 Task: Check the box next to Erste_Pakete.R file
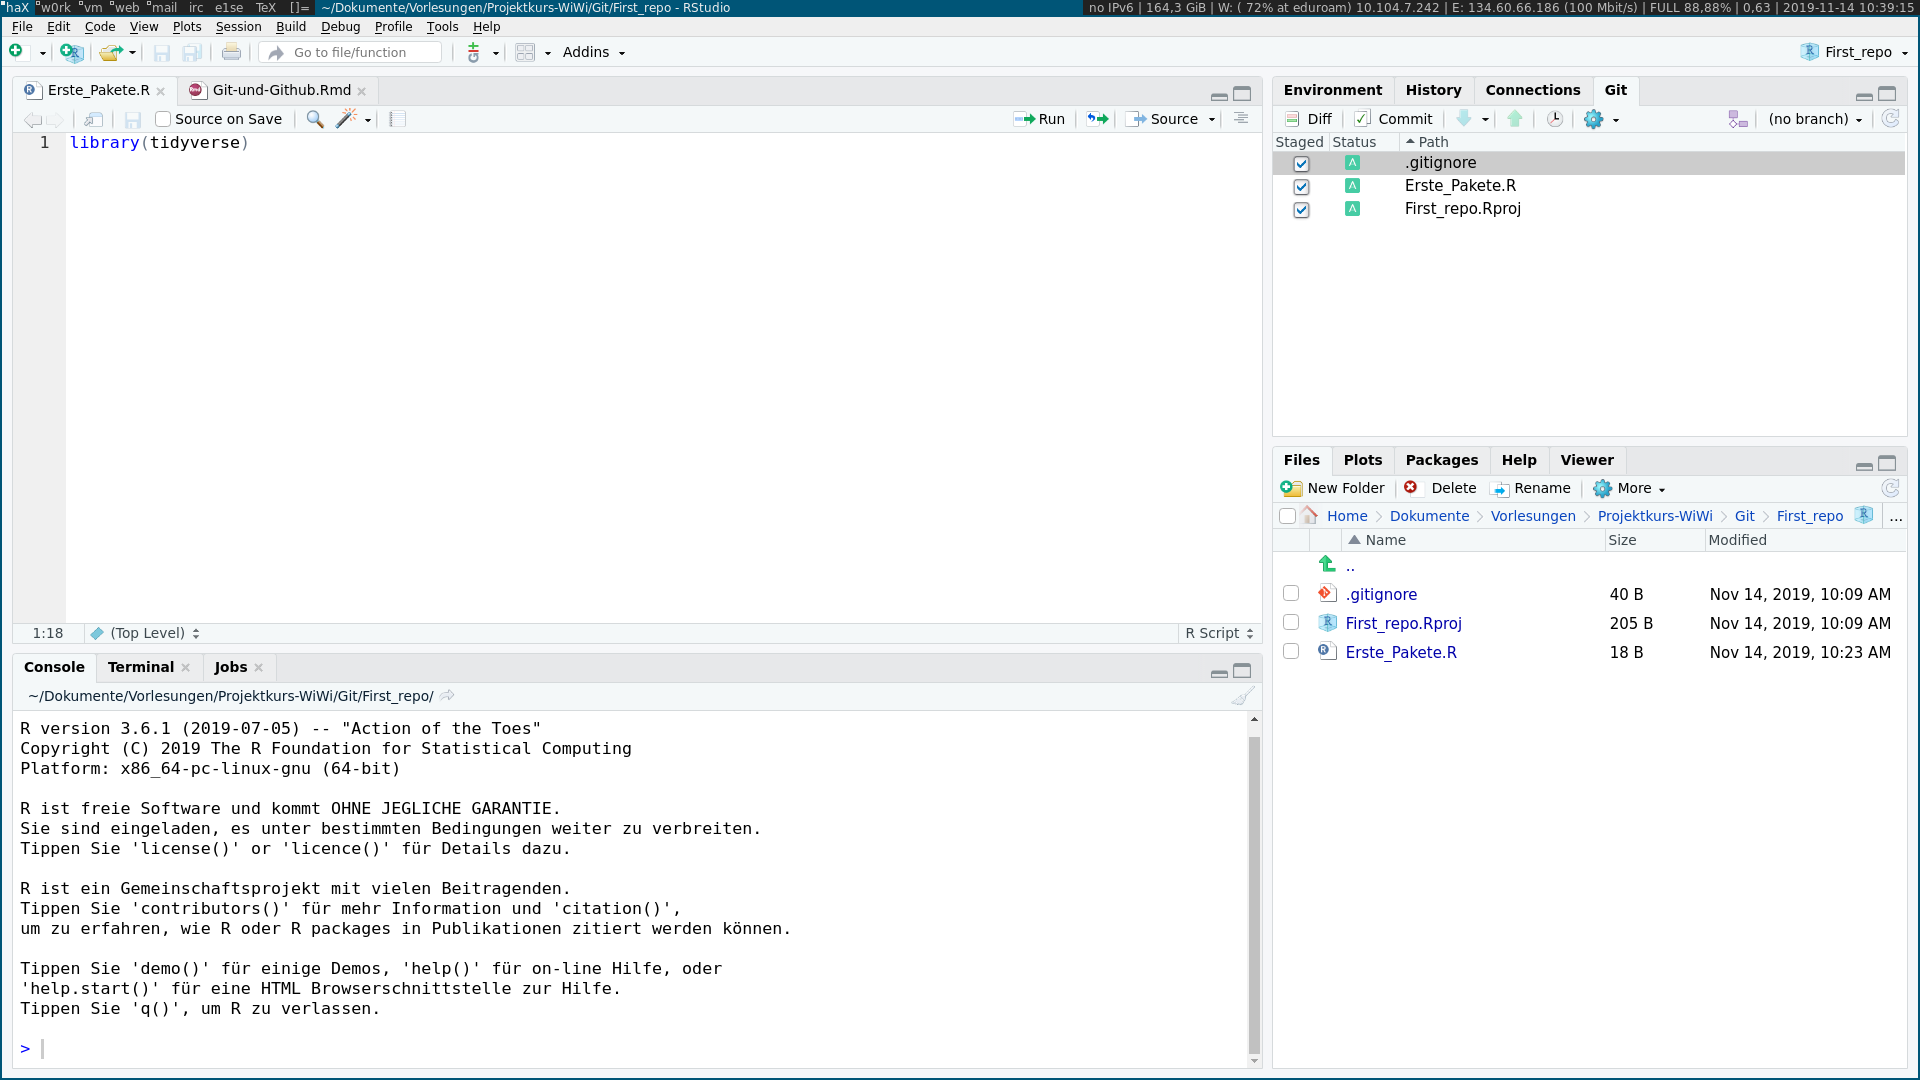1291,651
